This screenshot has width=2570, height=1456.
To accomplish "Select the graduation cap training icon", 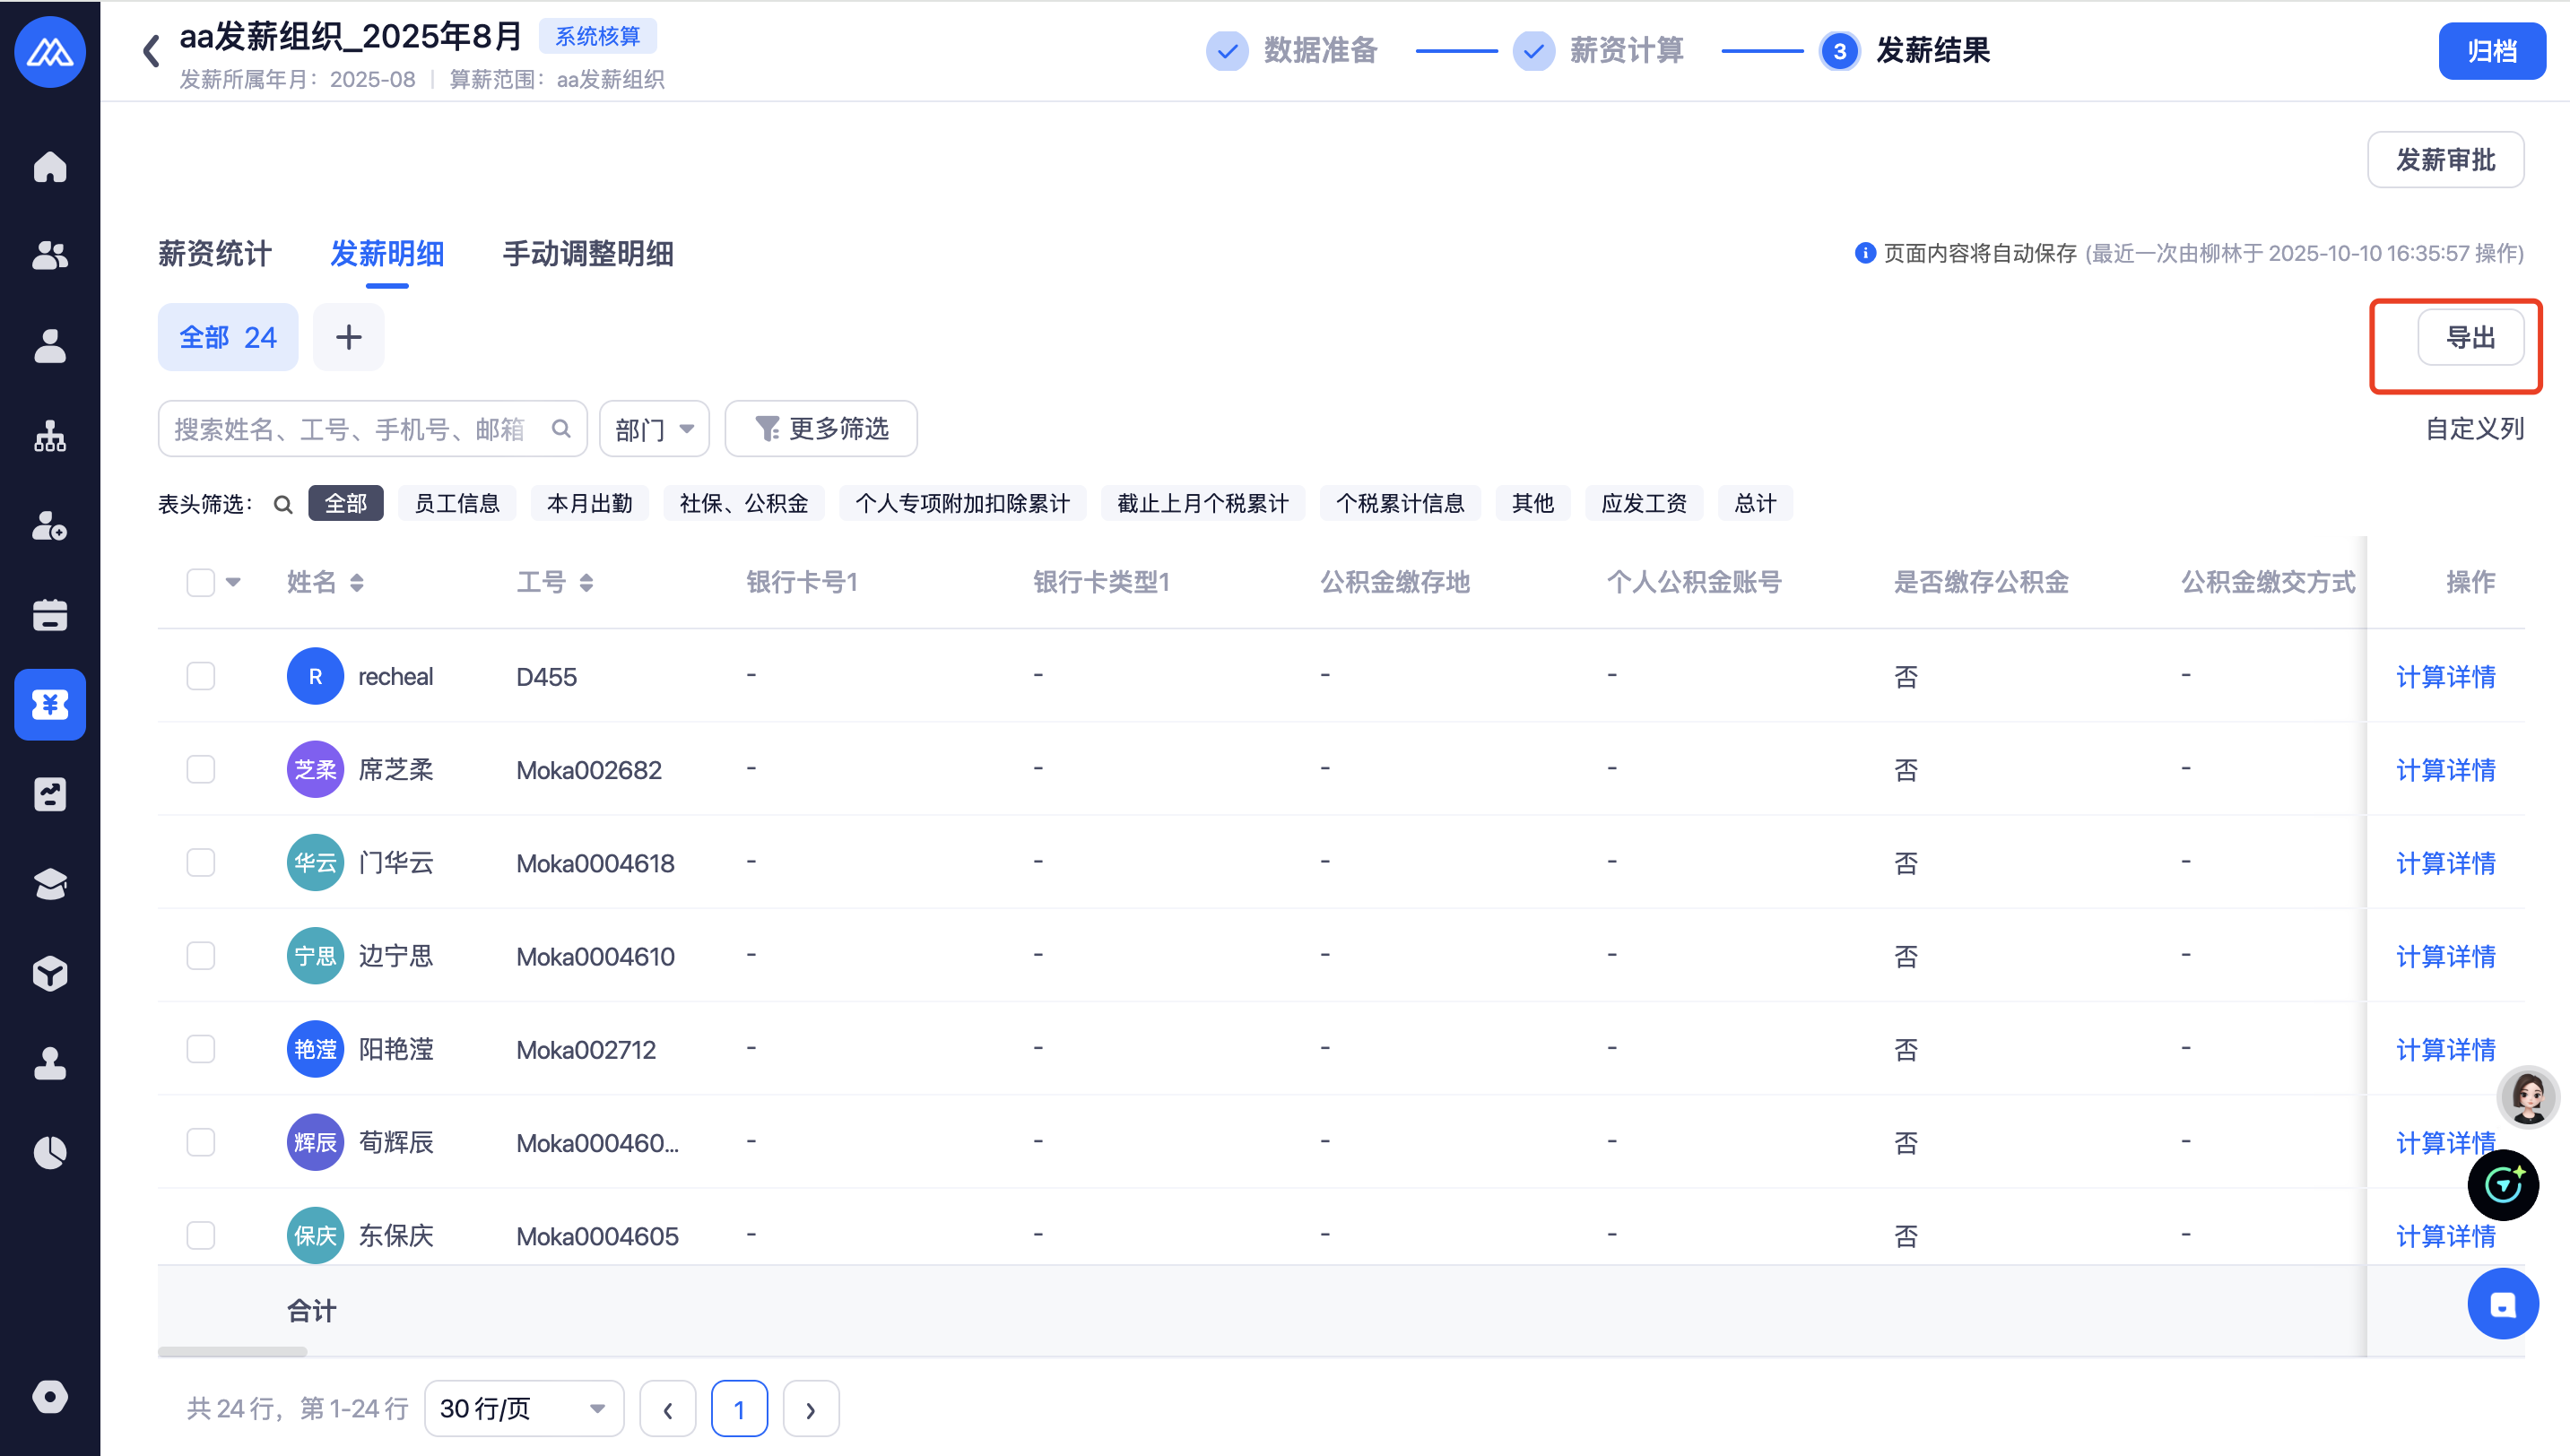I will coord(50,884).
